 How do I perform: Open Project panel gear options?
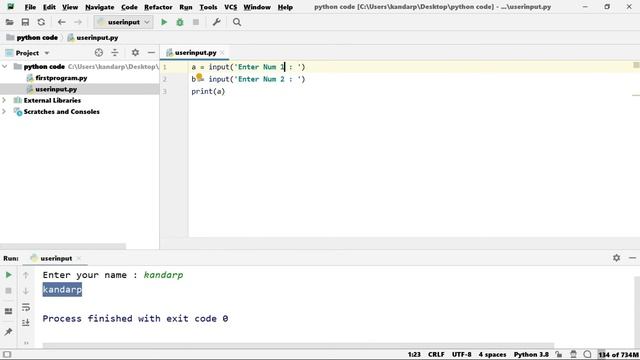pyautogui.click(x=135, y=53)
